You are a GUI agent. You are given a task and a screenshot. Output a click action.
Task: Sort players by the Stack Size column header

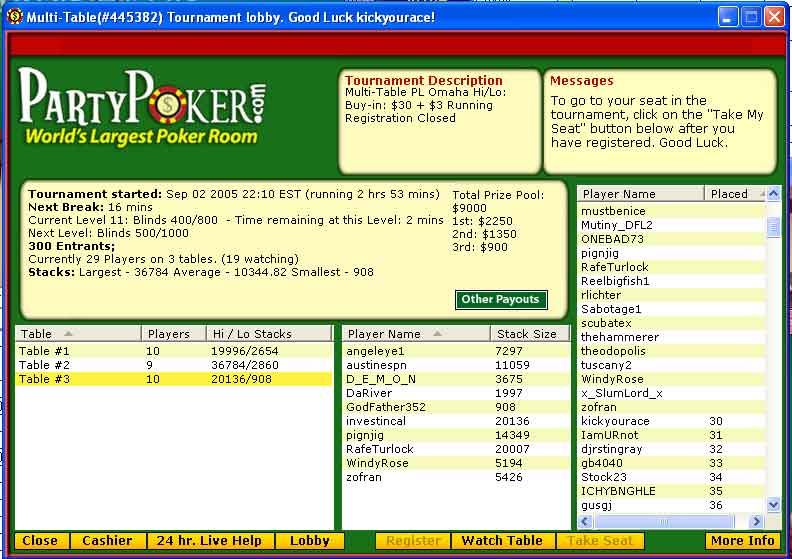[x=529, y=334]
